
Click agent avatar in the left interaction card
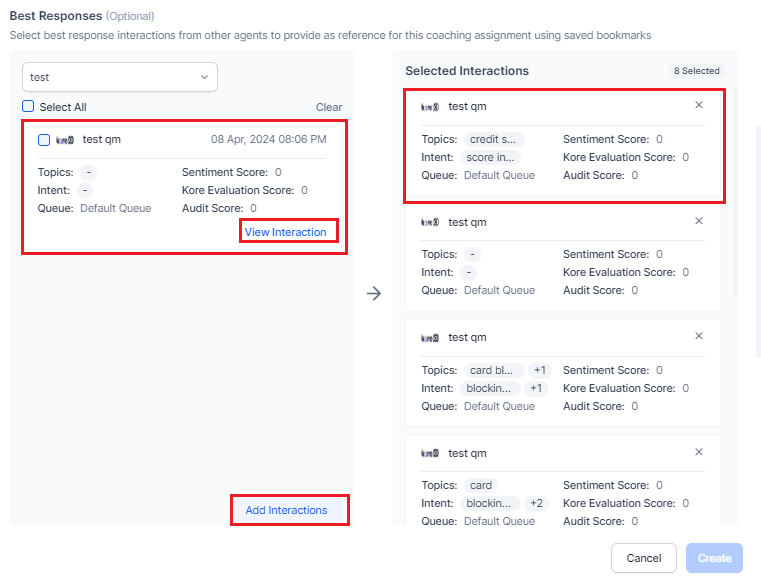point(65,140)
